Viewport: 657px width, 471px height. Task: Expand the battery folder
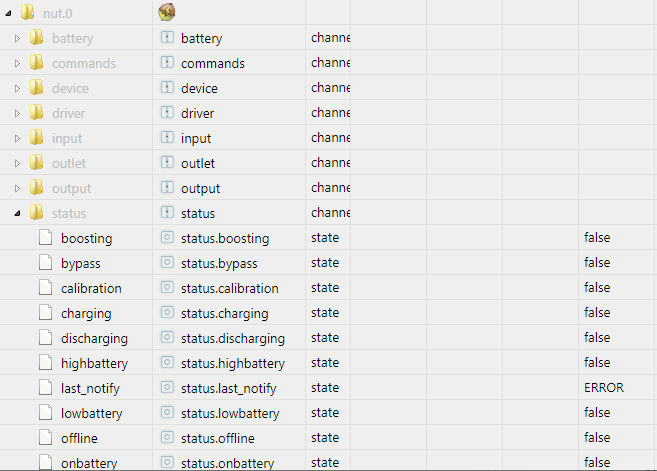click(17, 39)
